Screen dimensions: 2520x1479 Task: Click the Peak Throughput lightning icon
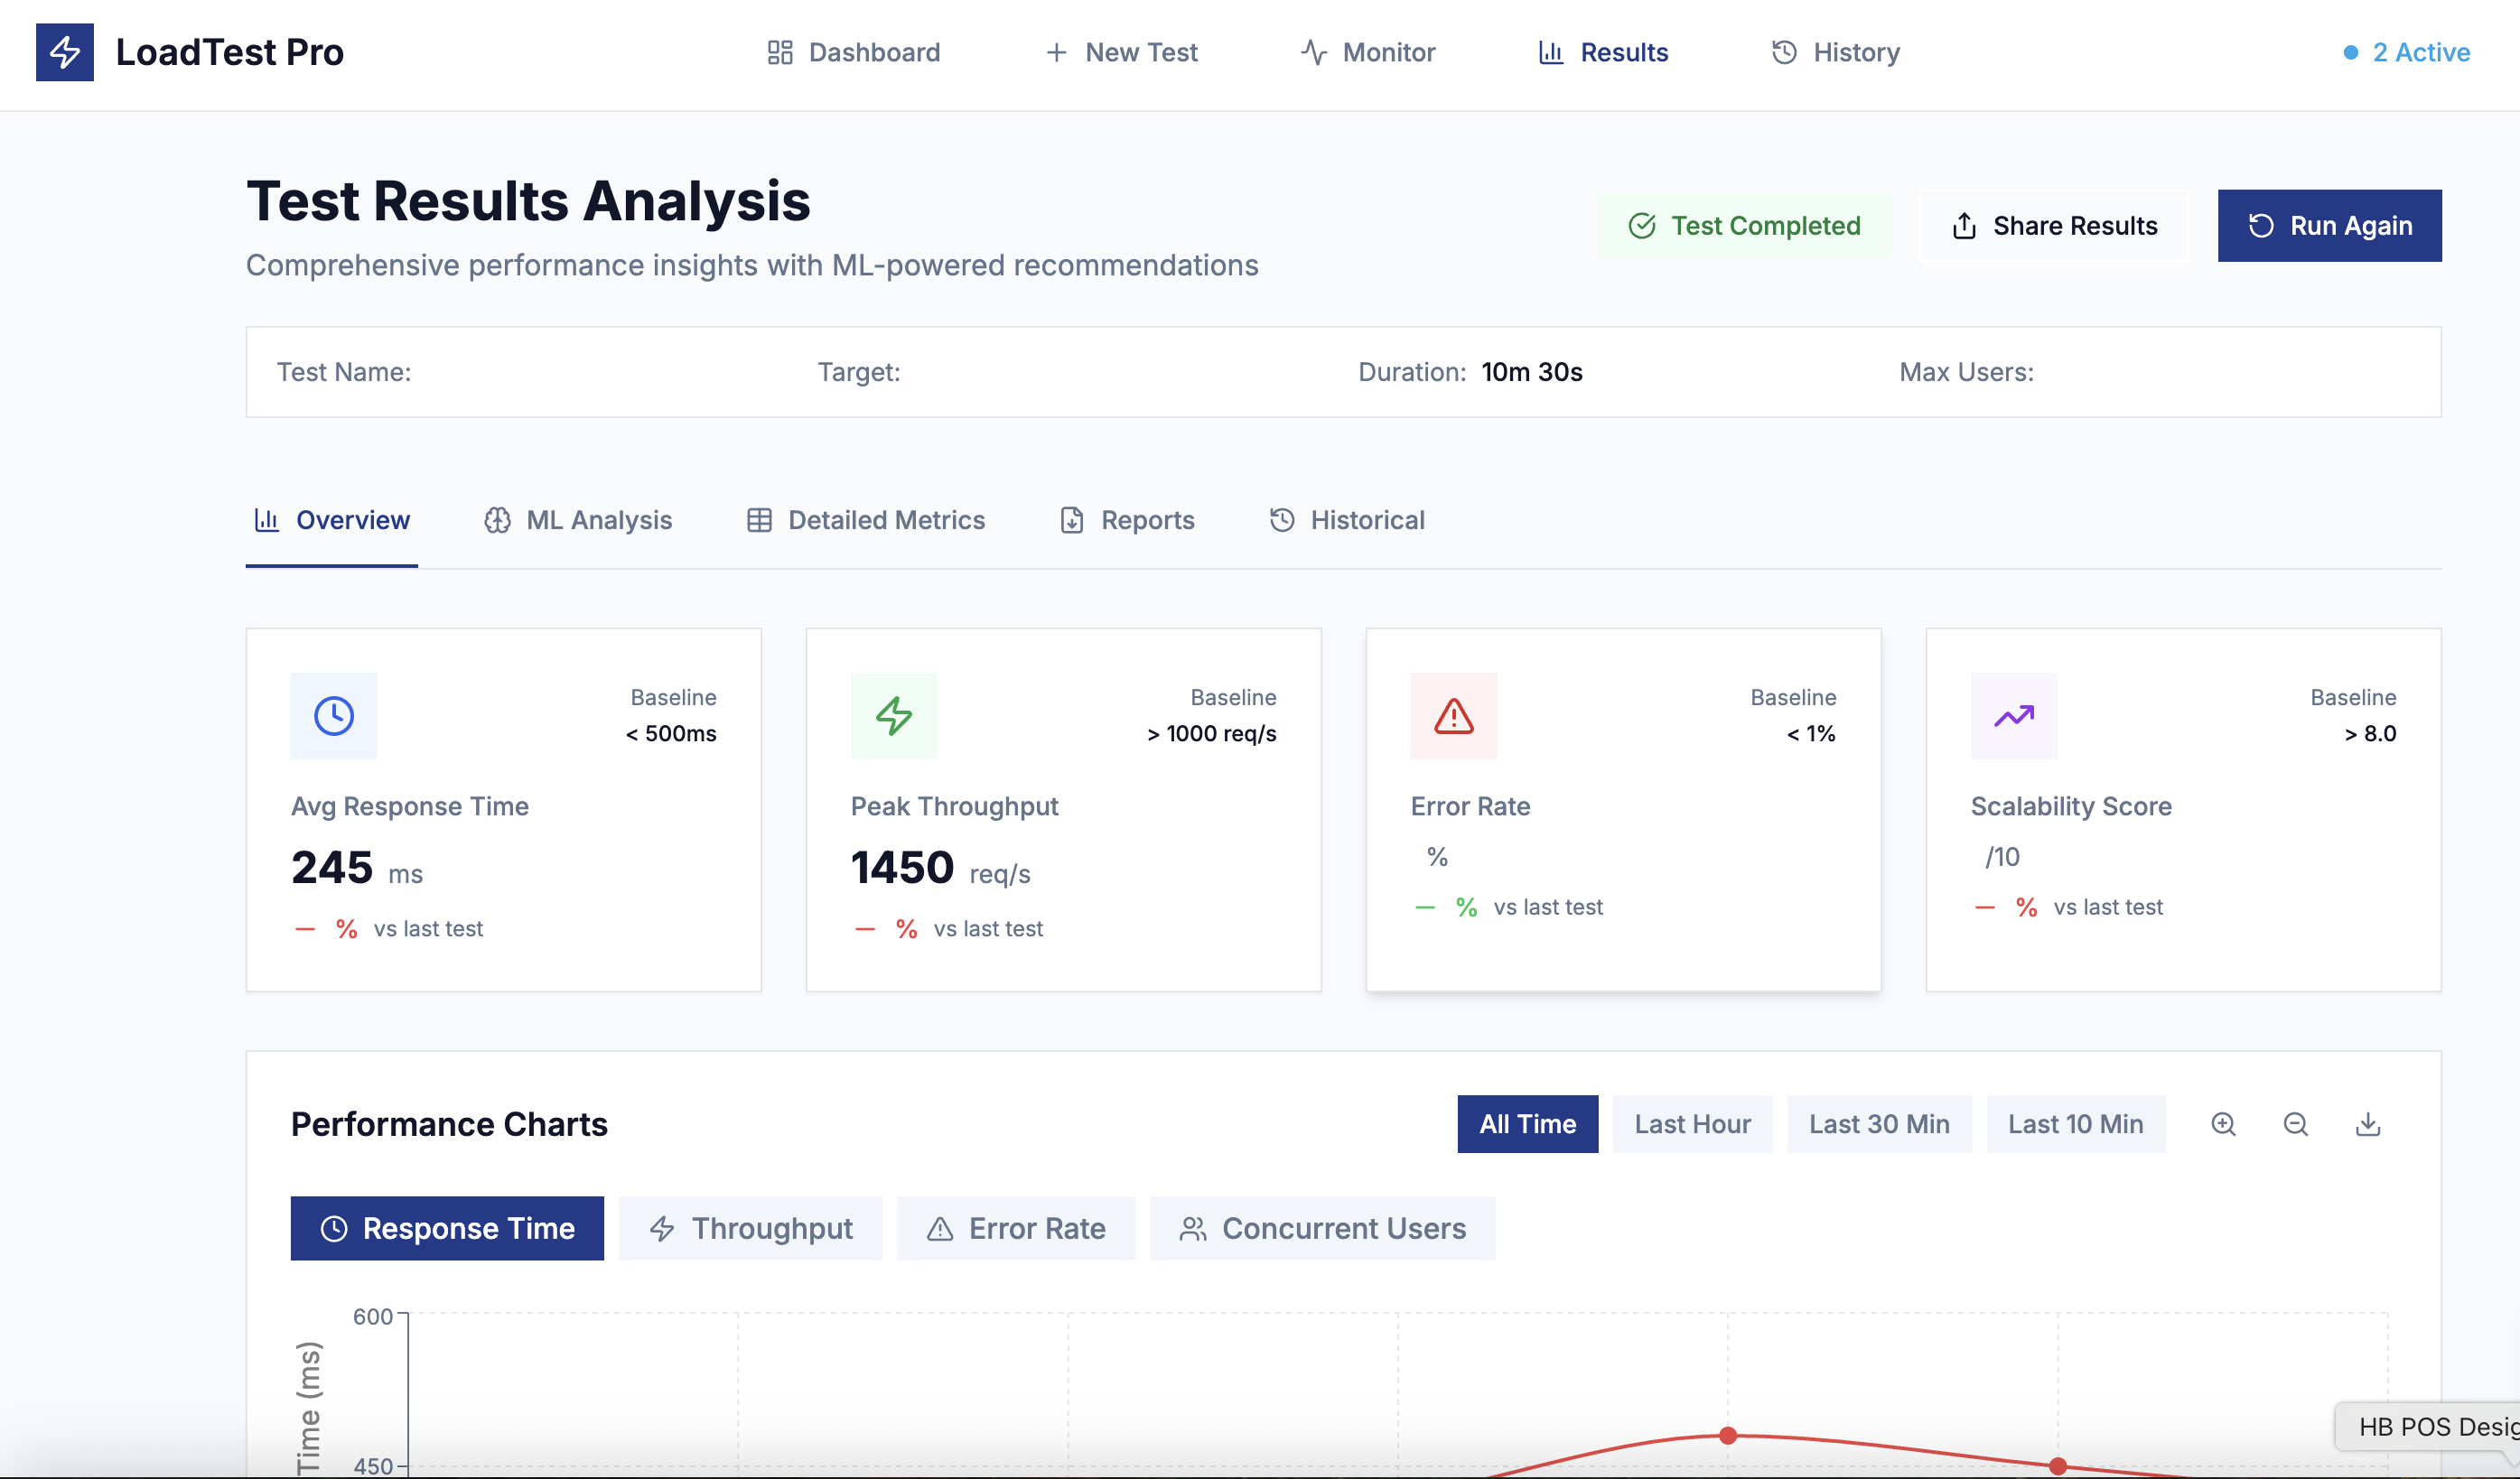click(x=894, y=716)
